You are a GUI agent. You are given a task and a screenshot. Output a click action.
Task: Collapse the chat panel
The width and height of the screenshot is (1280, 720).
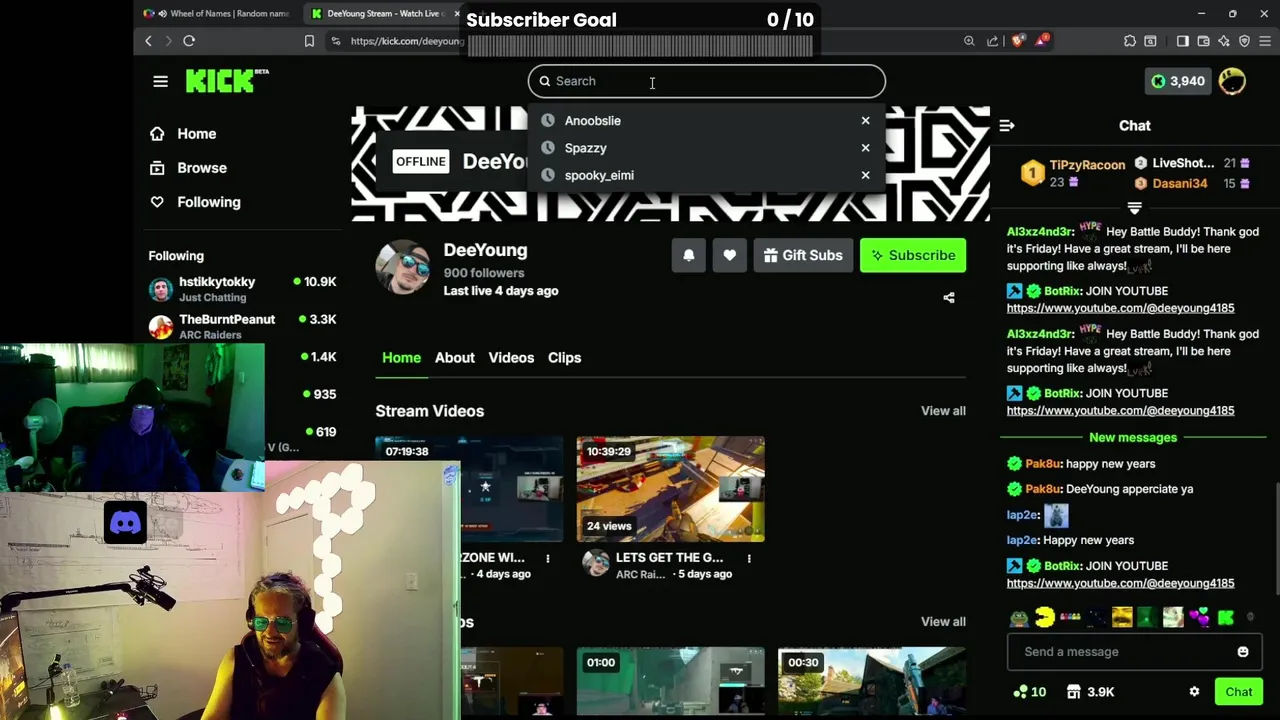pos(1007,126)
